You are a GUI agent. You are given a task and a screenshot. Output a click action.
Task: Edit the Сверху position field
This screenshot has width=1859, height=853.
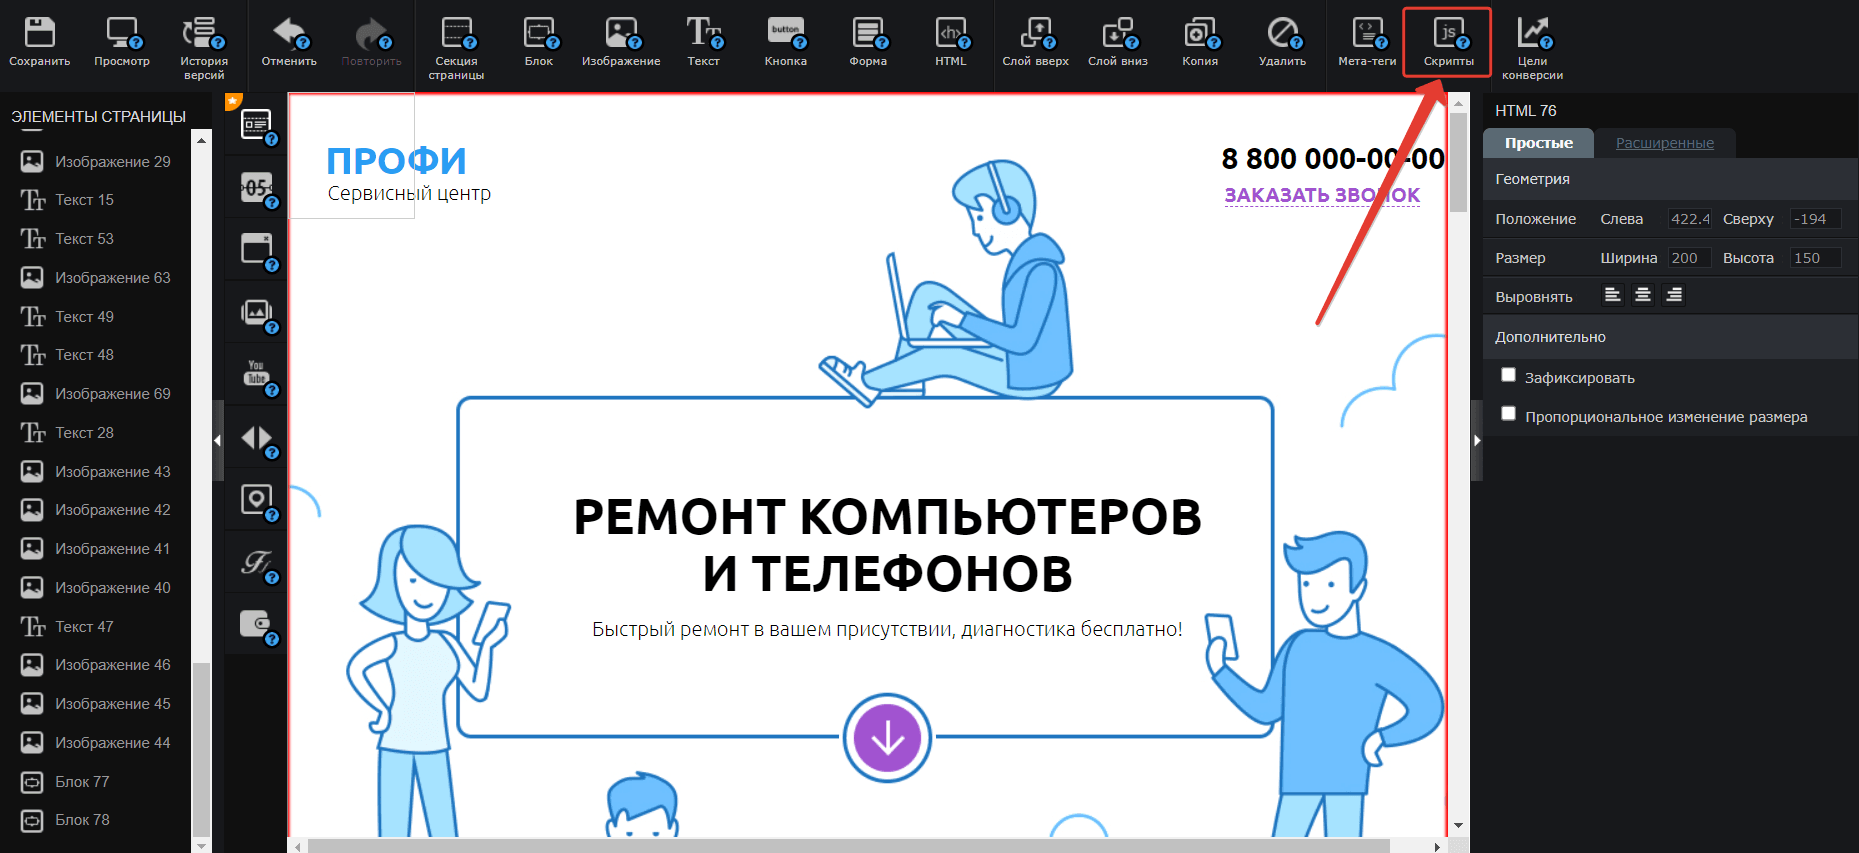[1814, 219]
